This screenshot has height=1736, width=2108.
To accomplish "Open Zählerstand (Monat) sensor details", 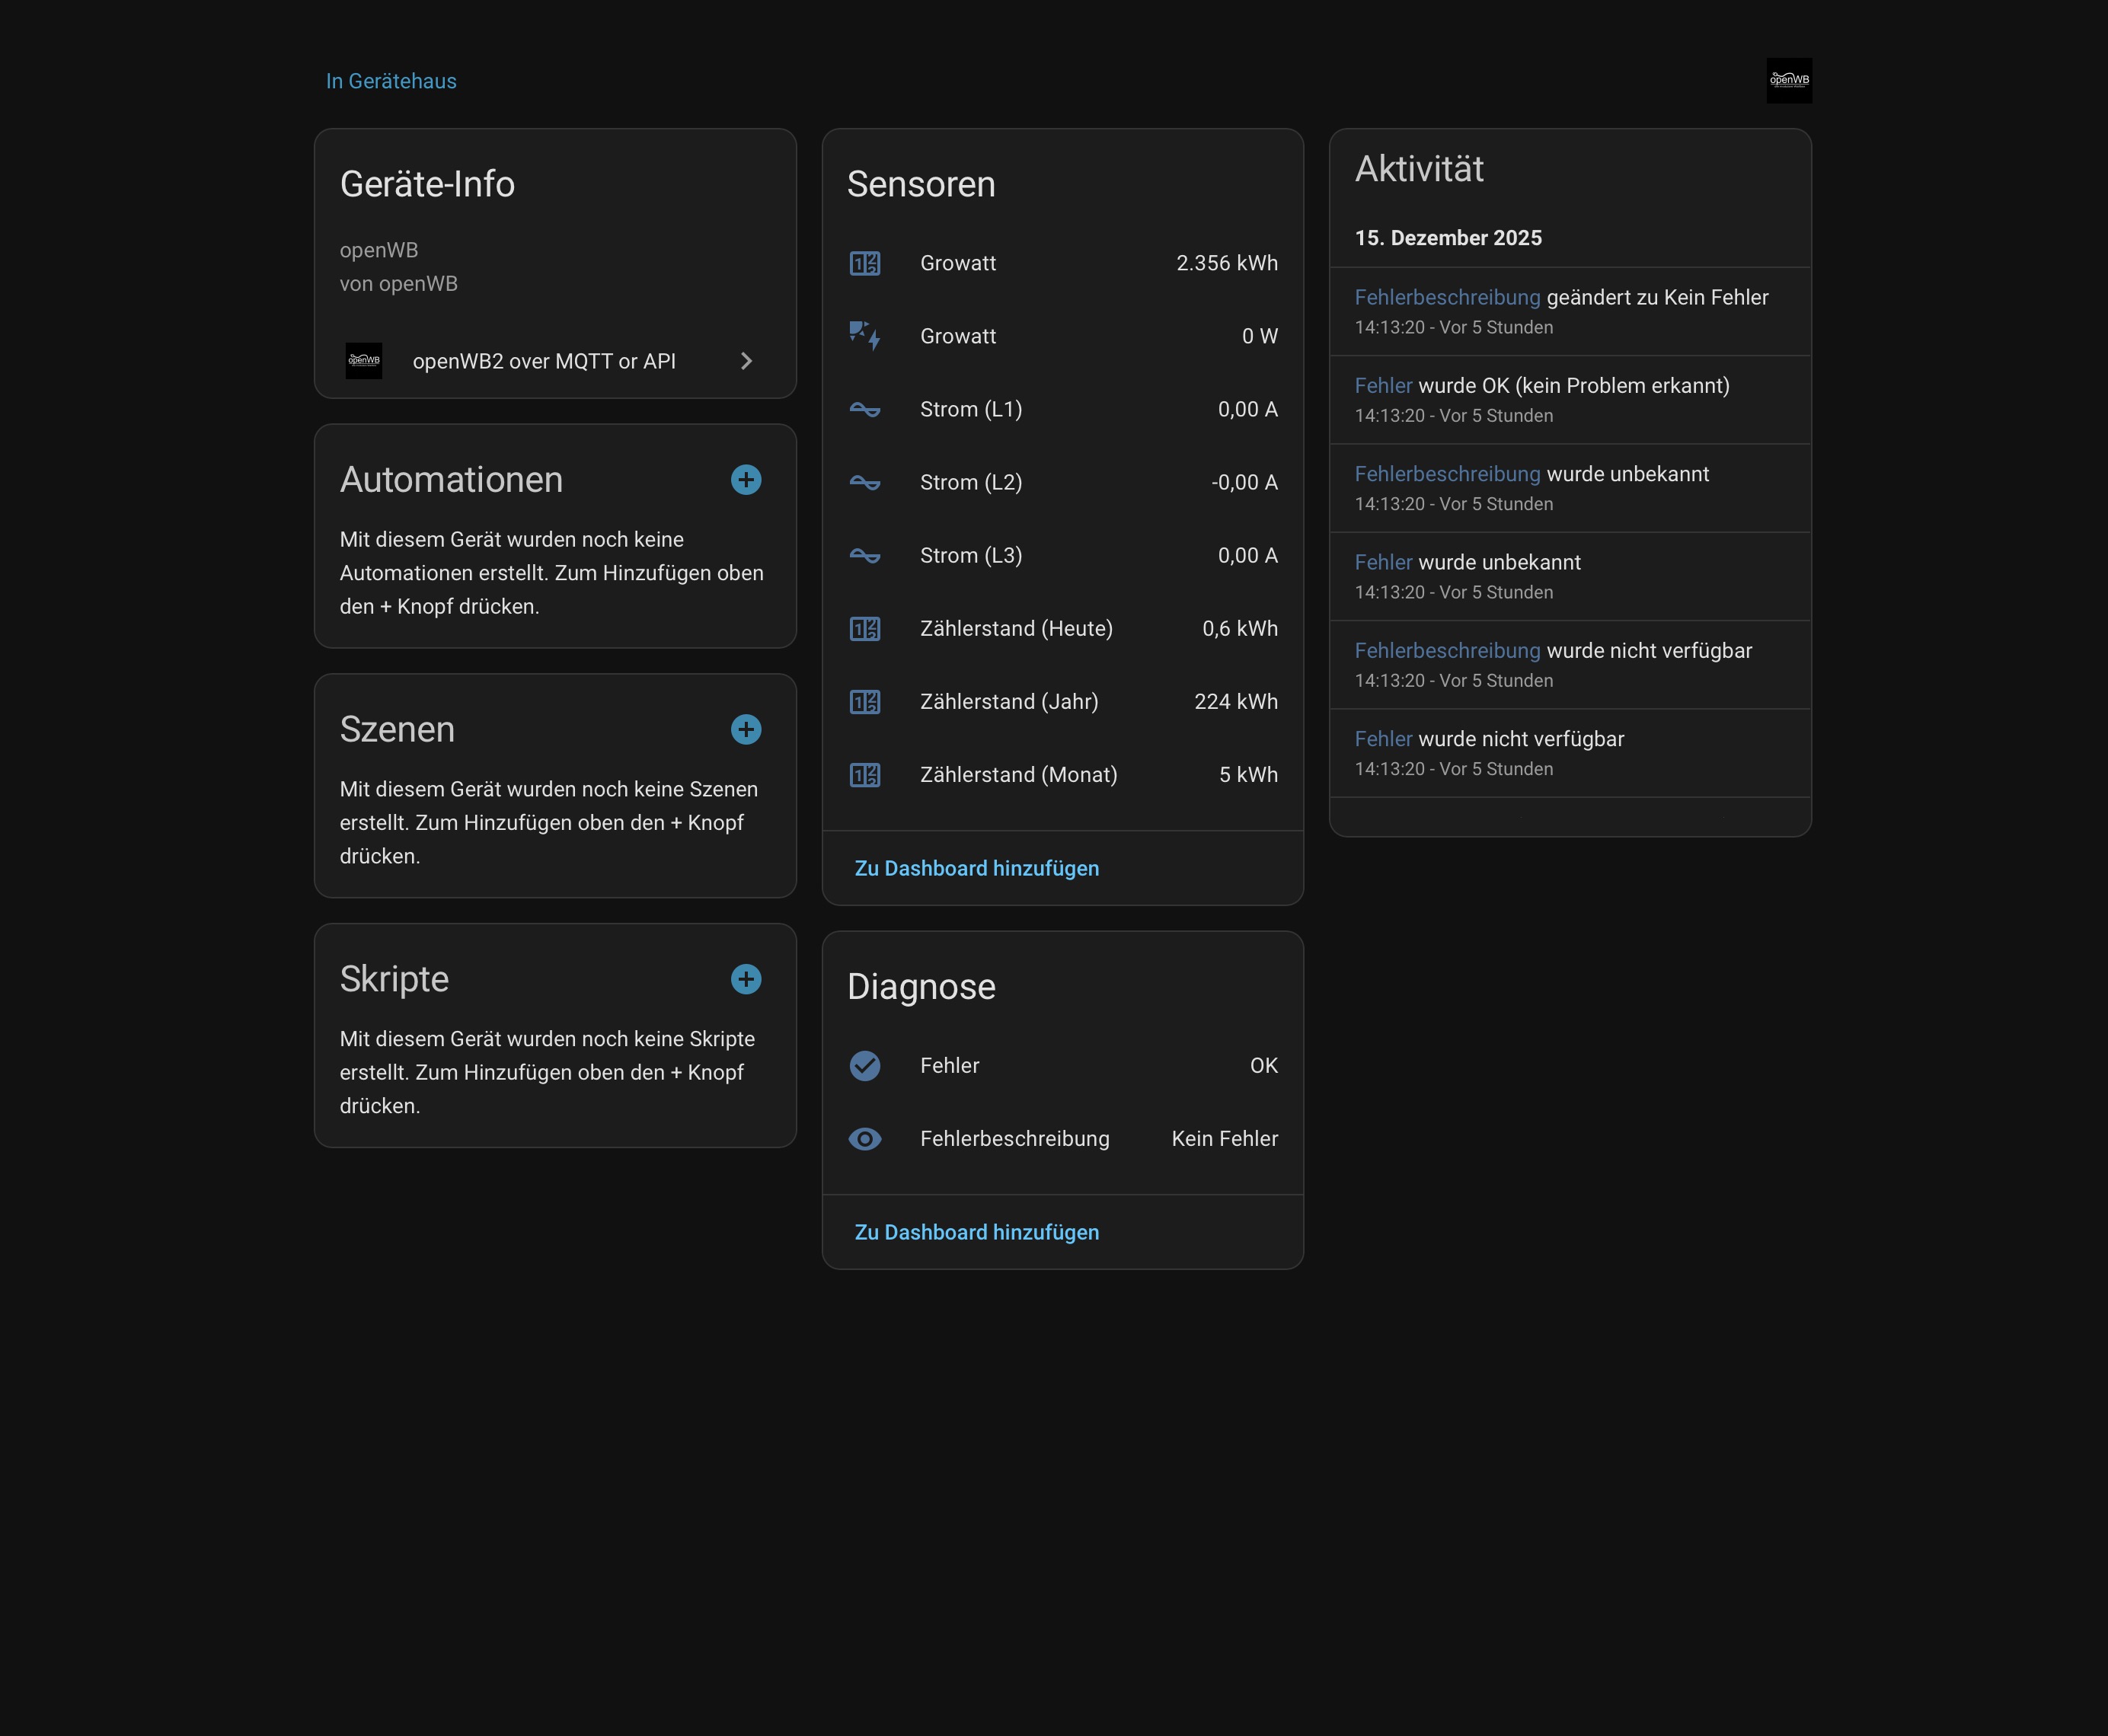I will [x=1062, y=775].
